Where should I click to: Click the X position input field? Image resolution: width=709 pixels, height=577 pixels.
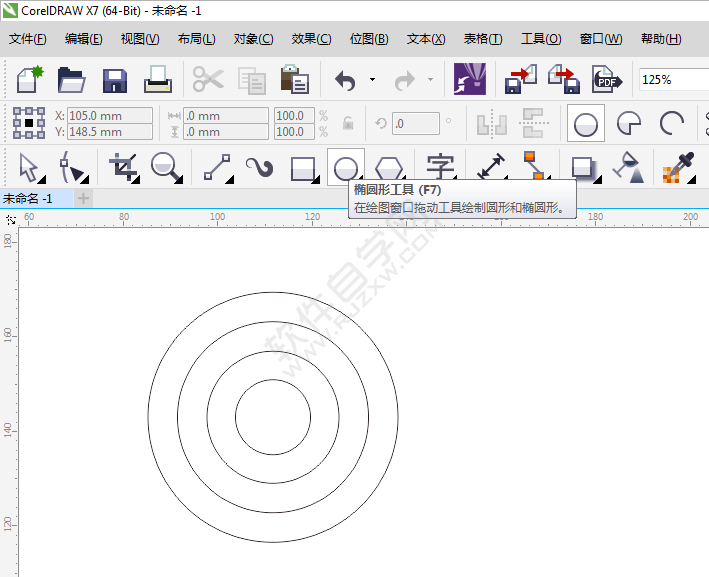(x=109, y=116)
